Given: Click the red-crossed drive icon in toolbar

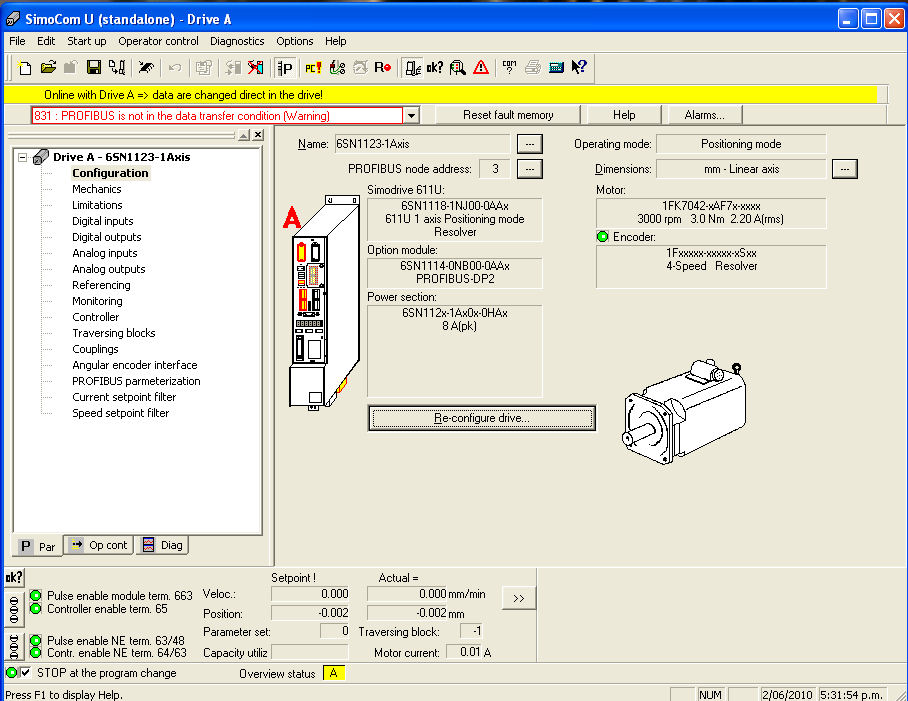Looking at the screenshot, I should click(255, 68).
